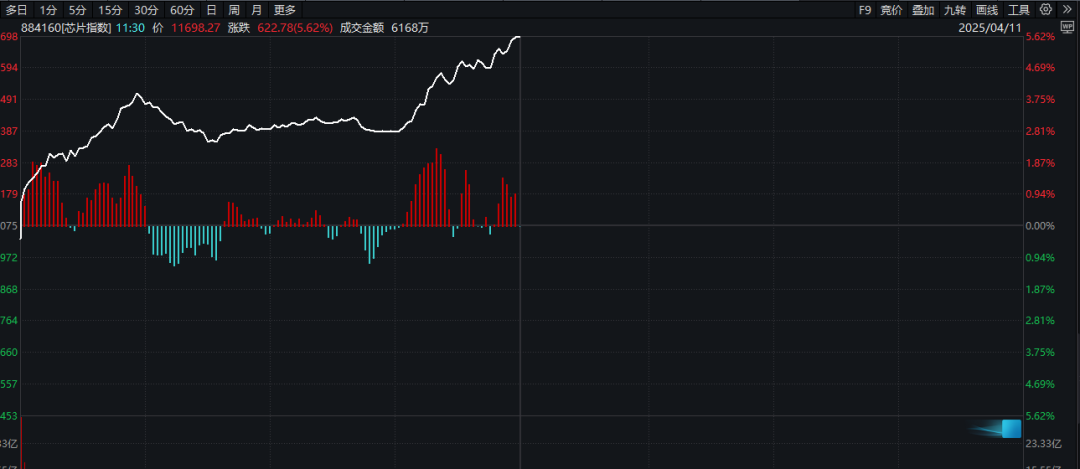Viewport: 1080px width, 469px height.
Task: Switch to the 日 daily chart
Action: tap(211, 10)
